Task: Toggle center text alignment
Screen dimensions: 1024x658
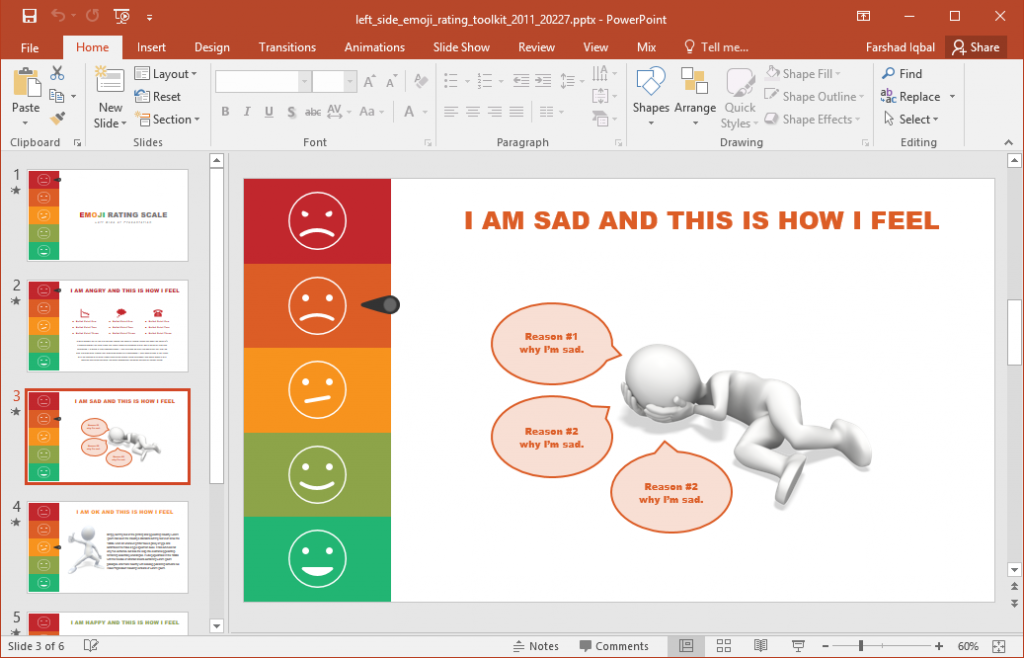Action: [x=473, y=112]
